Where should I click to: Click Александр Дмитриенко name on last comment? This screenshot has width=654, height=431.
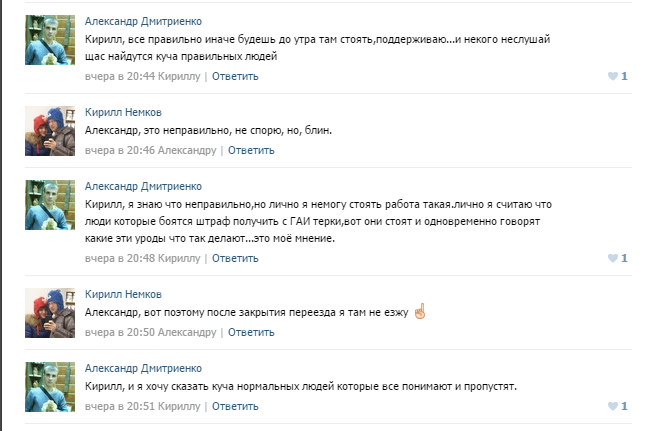143,368
